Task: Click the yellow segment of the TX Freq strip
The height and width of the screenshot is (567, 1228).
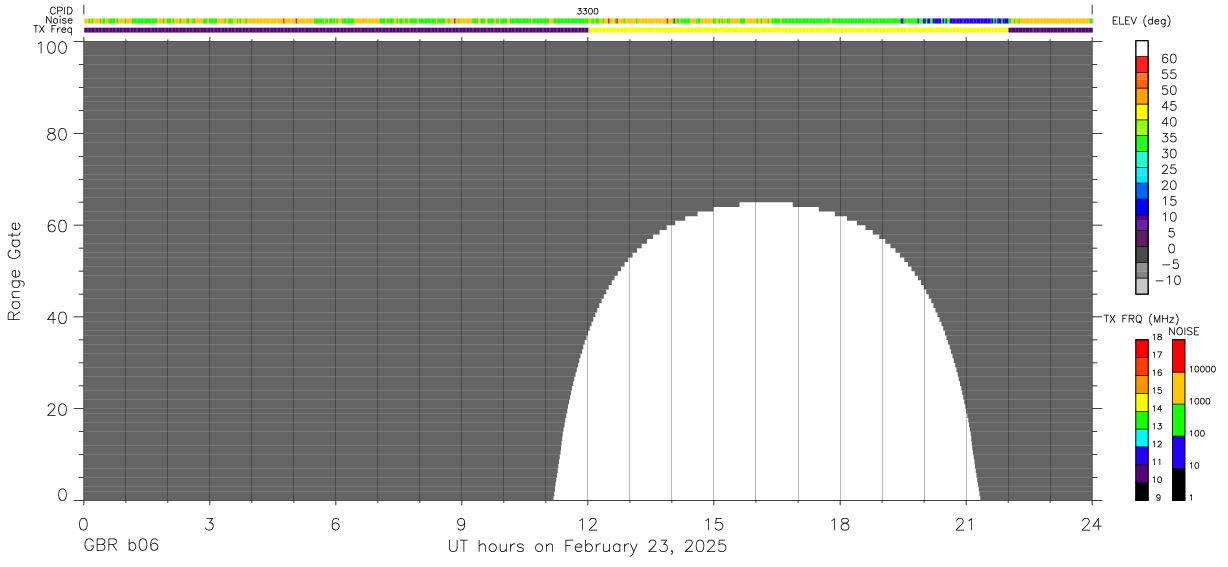Action: 798,30
